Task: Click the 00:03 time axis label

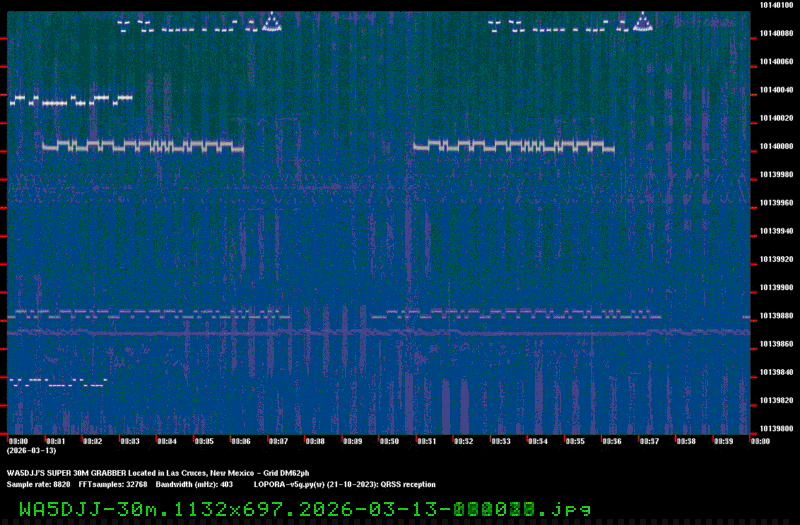Action: pyautogui.click(x=130, y=440)
